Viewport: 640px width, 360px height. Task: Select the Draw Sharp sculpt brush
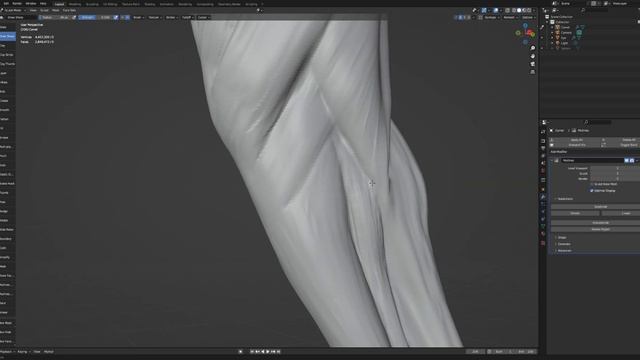7,36
